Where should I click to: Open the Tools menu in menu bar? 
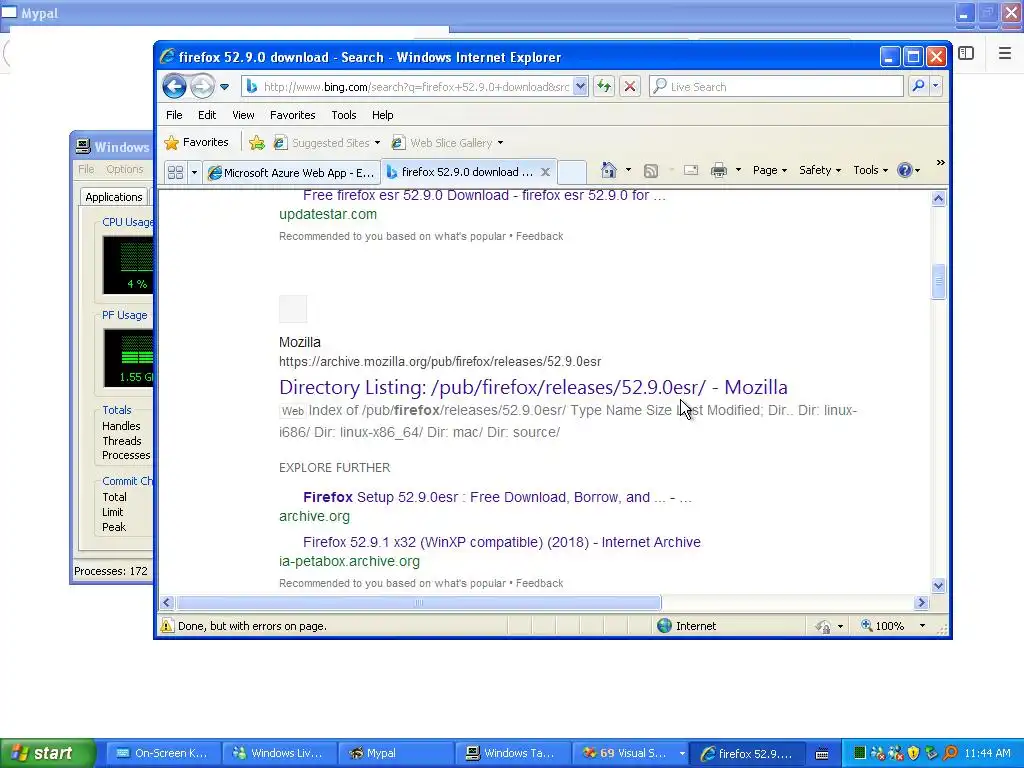coord(344,115)
